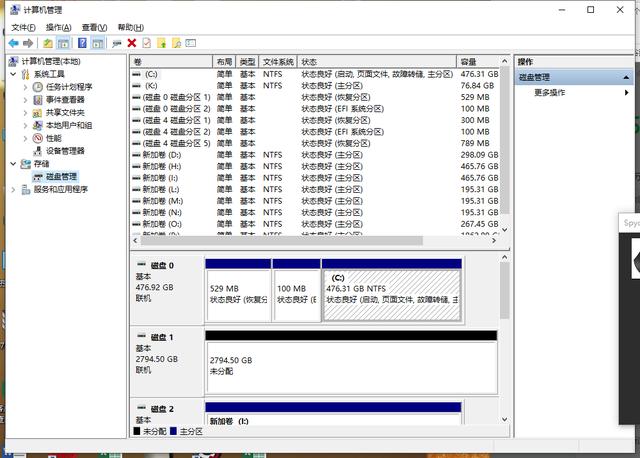The width and height of the screenshot is (640, 458).
Task: Sort by the 类型 column header
Action: (x=247, y=62)
